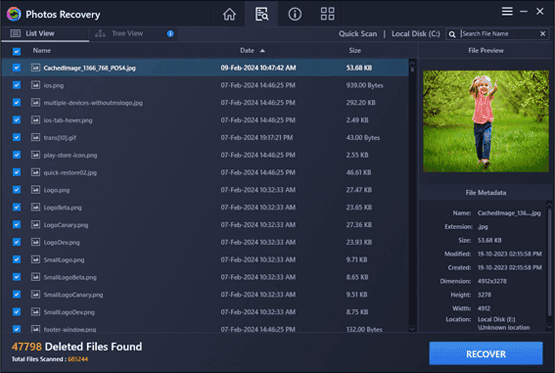Uncheck the ios-tab-hover.png checkbox

(17, 120)
